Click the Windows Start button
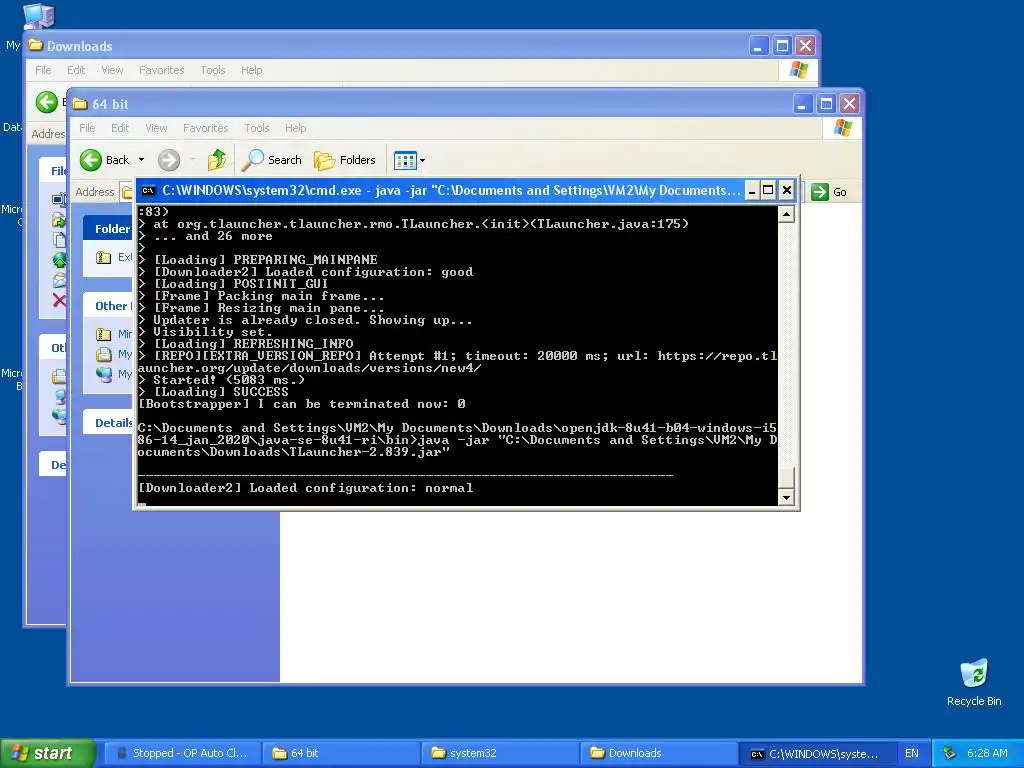The width and height of the screenshot is (1024, 768). 47,753
